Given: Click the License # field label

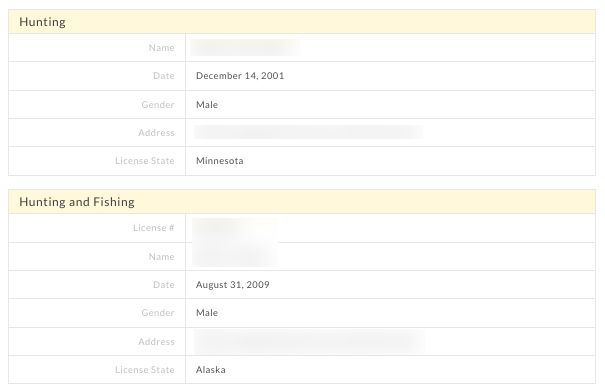Looking at the screenshot, I should (x=154, y=228).
